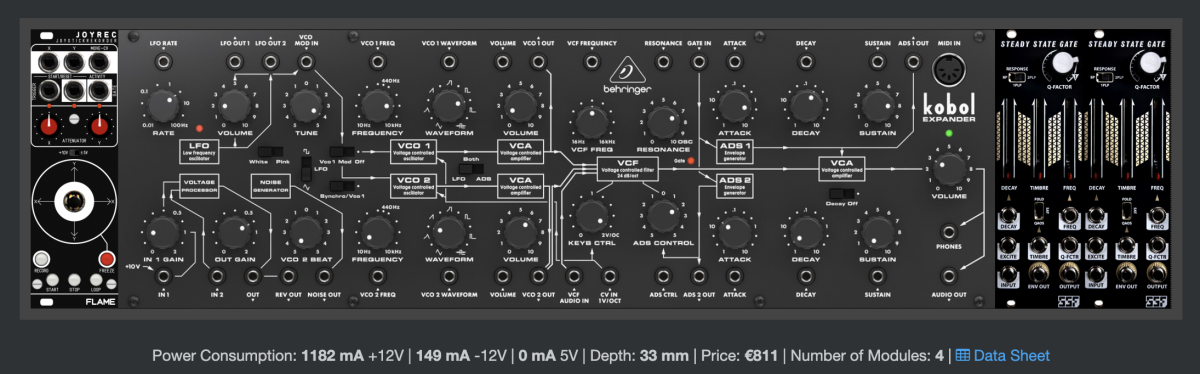
Task: Click the IN 1 GAIN knob
Action: (164, 232)
